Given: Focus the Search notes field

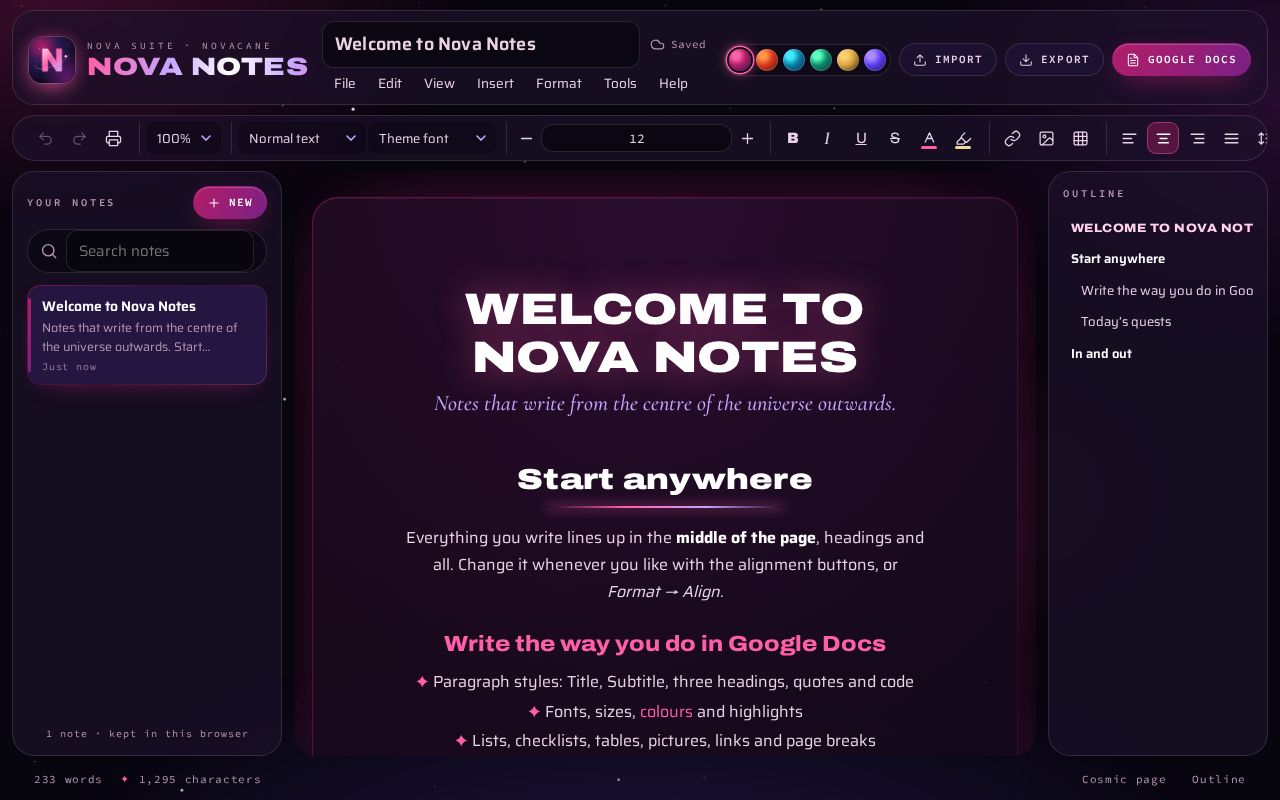Looking at the screenshot, I should click(160, 251).
